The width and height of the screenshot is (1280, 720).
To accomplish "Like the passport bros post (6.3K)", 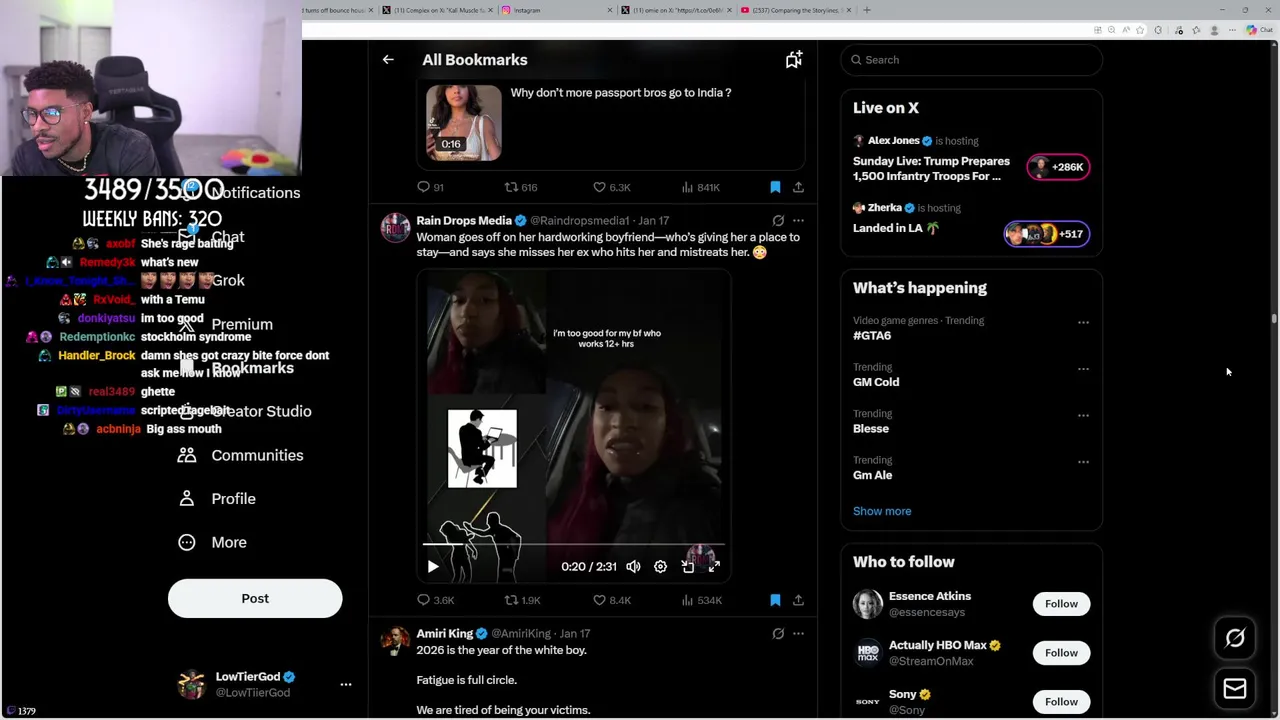I will (x=611, y=187).
